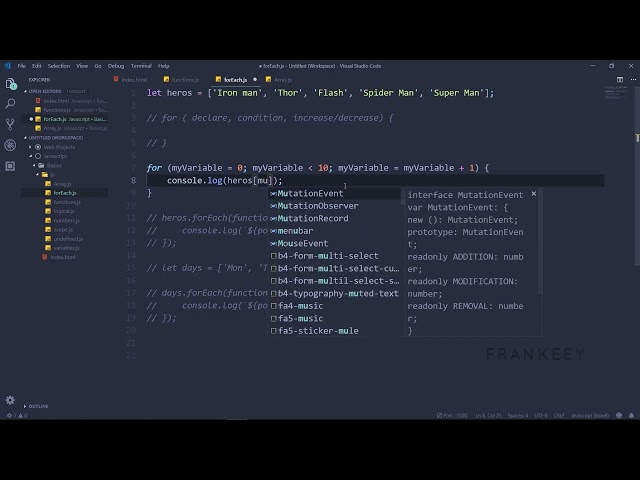Open the Go menu
The image size is (640, 480).
98,66
